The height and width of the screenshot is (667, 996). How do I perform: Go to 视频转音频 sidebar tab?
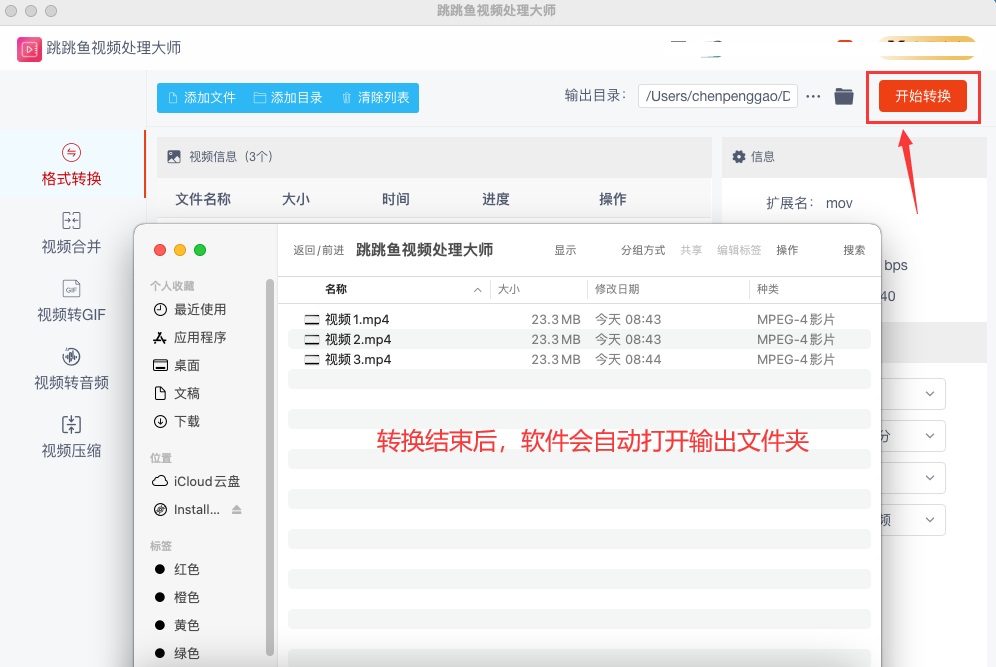point(72,368)
